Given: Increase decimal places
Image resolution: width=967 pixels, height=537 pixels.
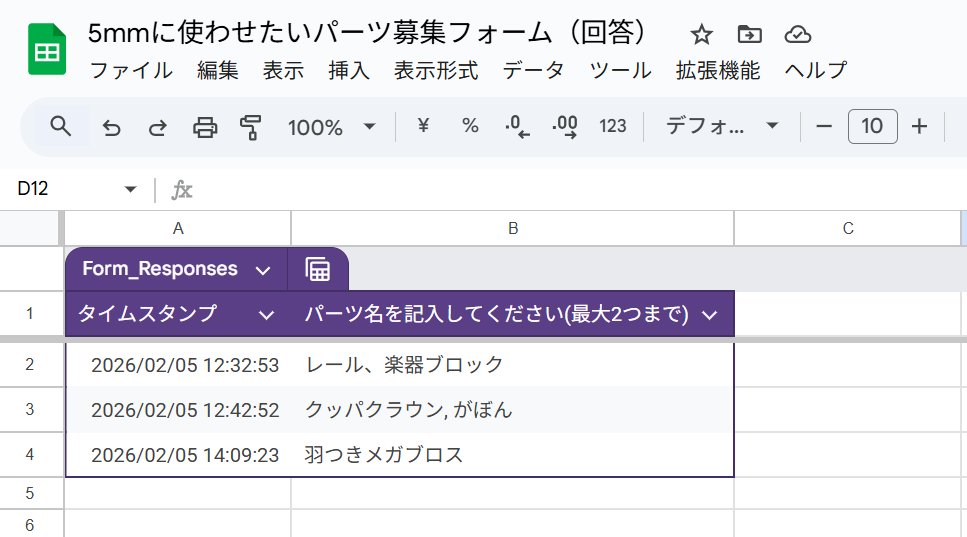Looking at the screenshot, I should pos(565,126).
